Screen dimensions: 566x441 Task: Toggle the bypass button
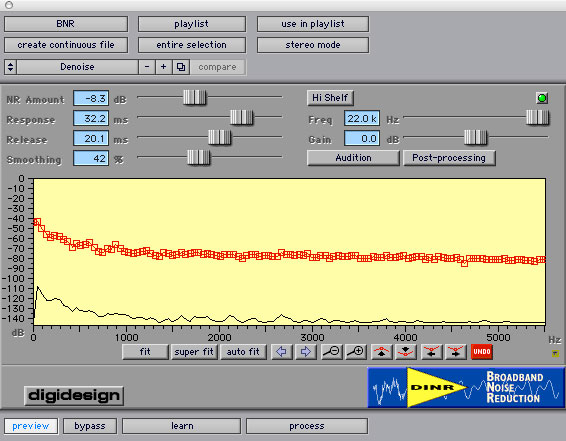pos(90,426)
